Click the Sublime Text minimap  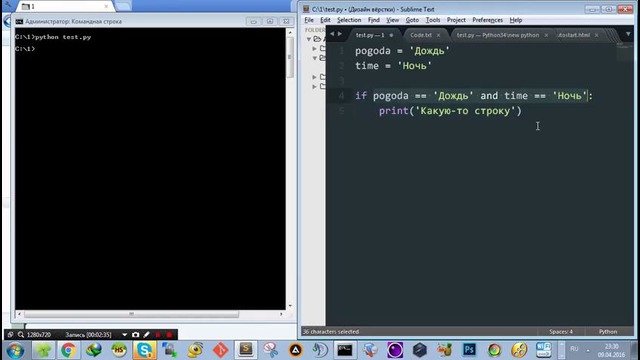coord(625,51)
